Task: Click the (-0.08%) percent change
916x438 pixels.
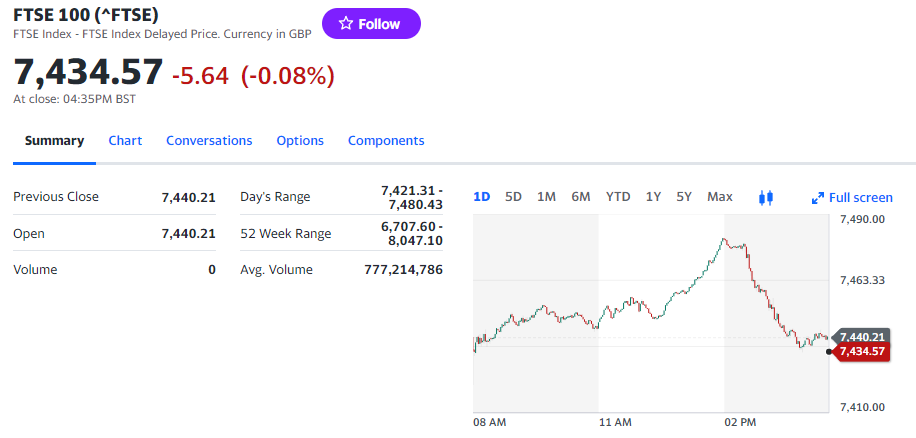Action: pyautogui.click(x=287, y=75)
